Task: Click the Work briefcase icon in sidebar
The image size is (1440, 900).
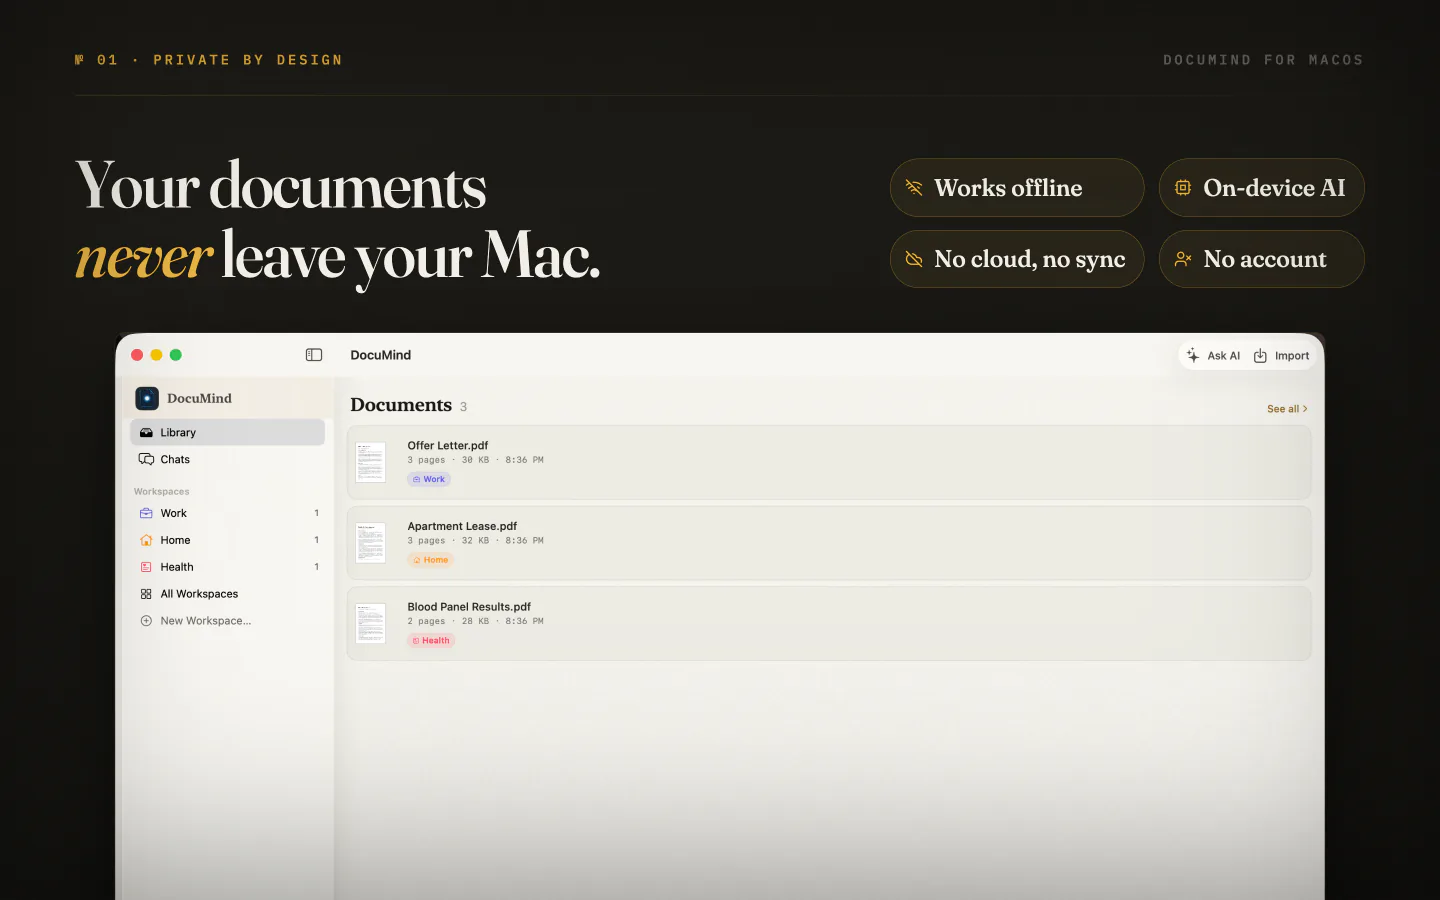Action: coord(146,514)
